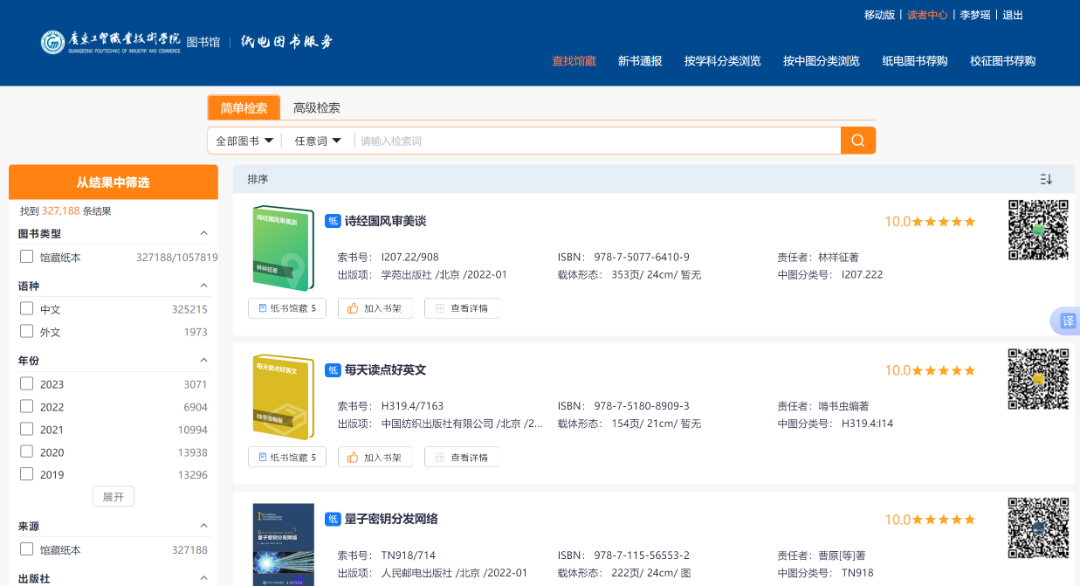Click 查看详情 for 每天读点好英文
The image size is (1080, 586).
click(x=462, y=457)
